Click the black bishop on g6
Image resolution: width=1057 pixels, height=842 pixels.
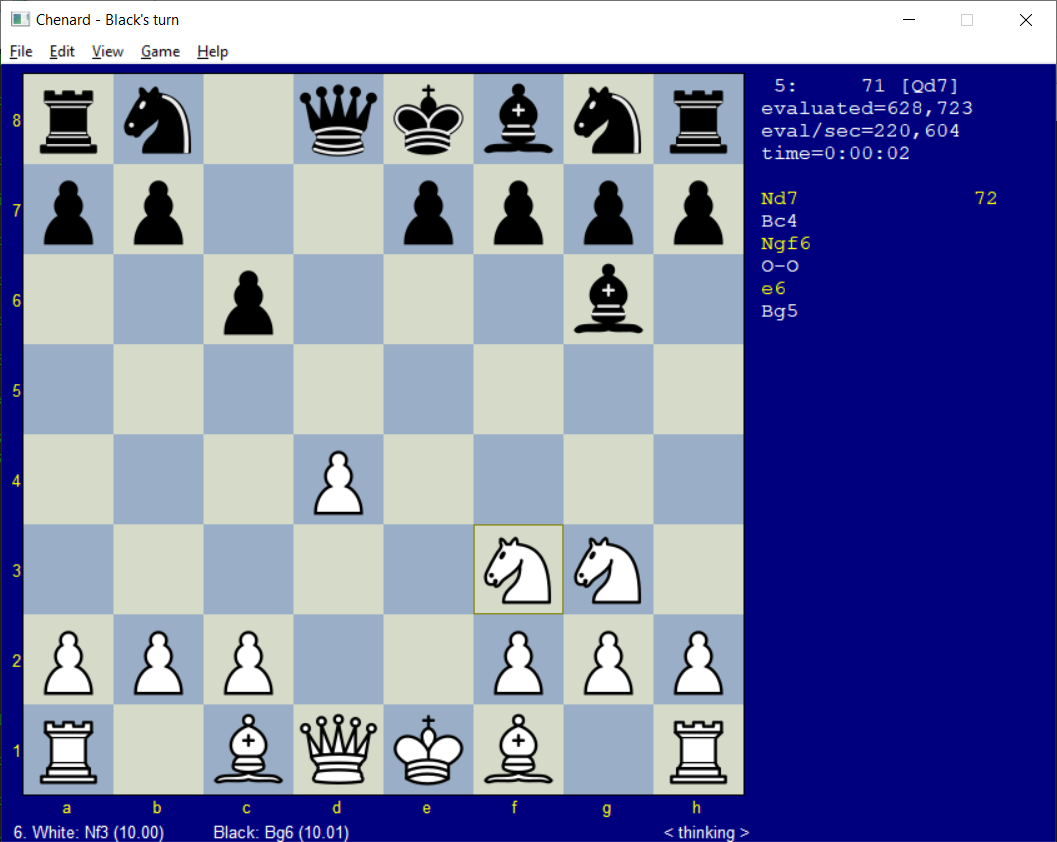tap(608, 300)
